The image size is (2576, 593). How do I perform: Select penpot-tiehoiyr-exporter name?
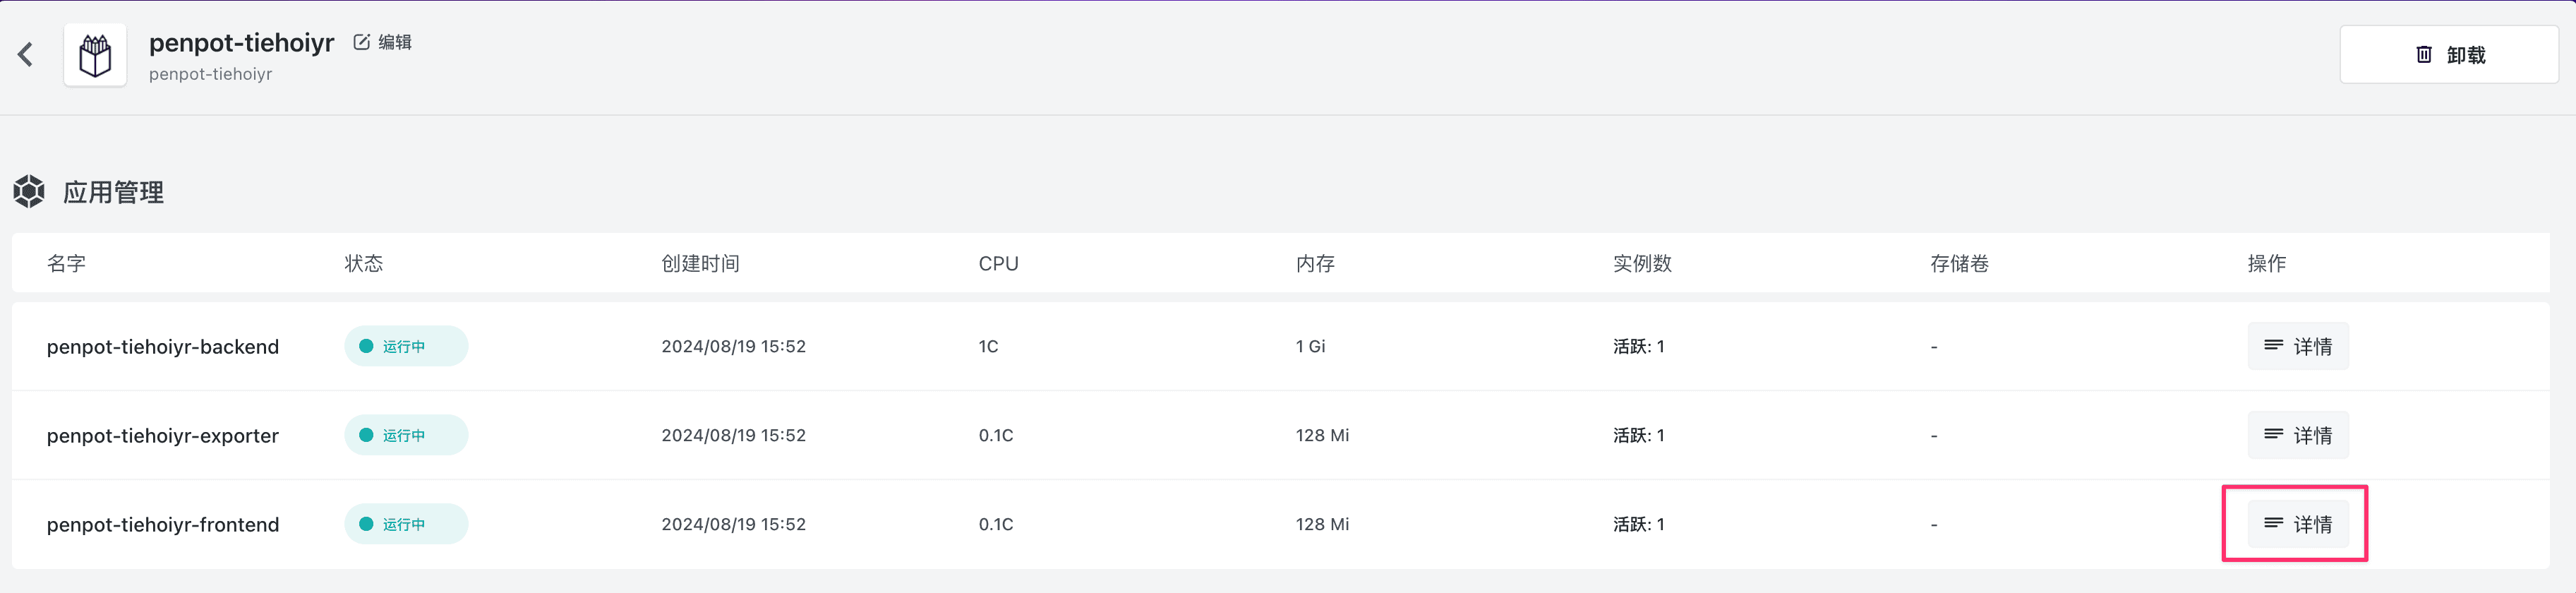(x=162, y=435)
